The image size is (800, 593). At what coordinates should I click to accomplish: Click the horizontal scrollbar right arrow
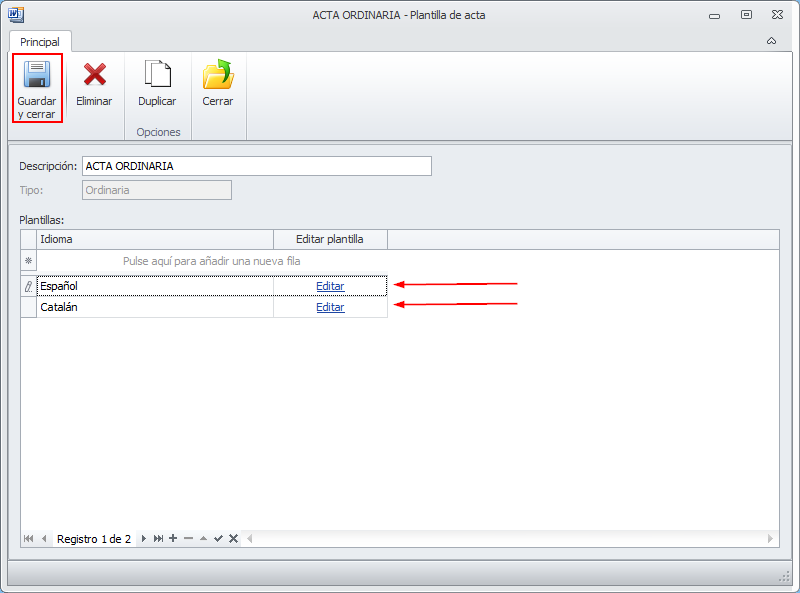(x=770, y=539)
